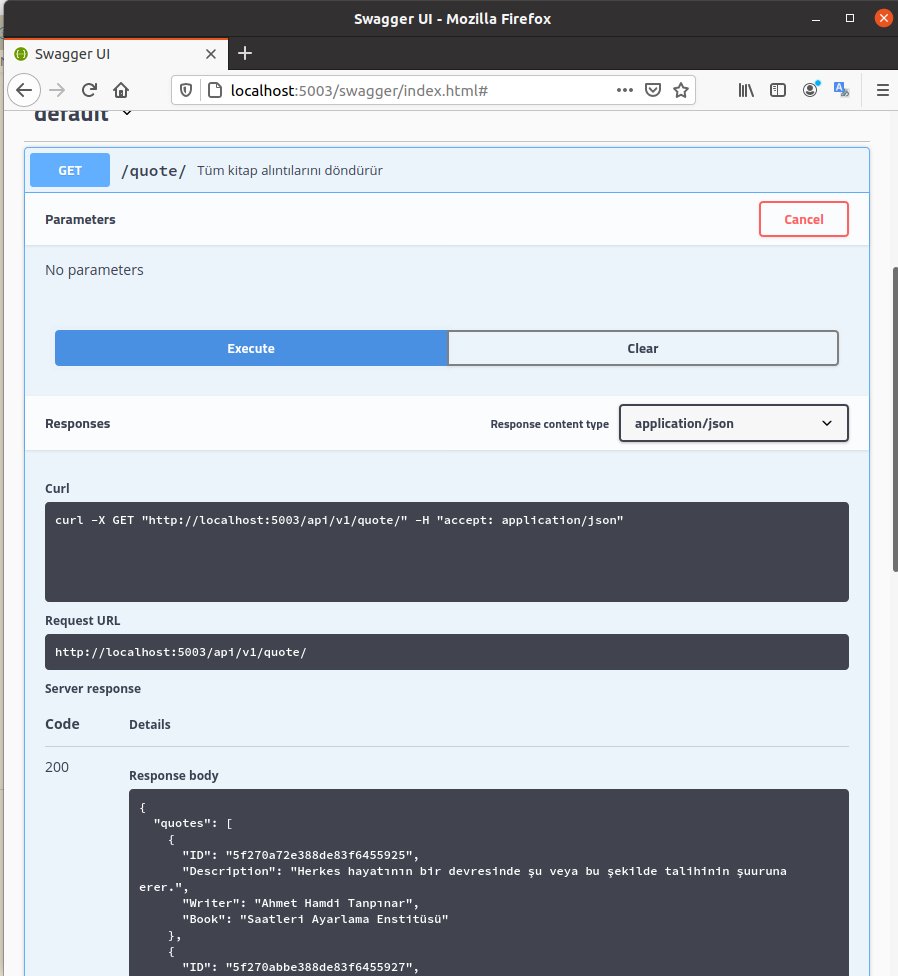The width and height of the screenshot is (898, 976).
Task: Click the browser back arrow button
Action: pyautogui.click(x=24, y=90)
